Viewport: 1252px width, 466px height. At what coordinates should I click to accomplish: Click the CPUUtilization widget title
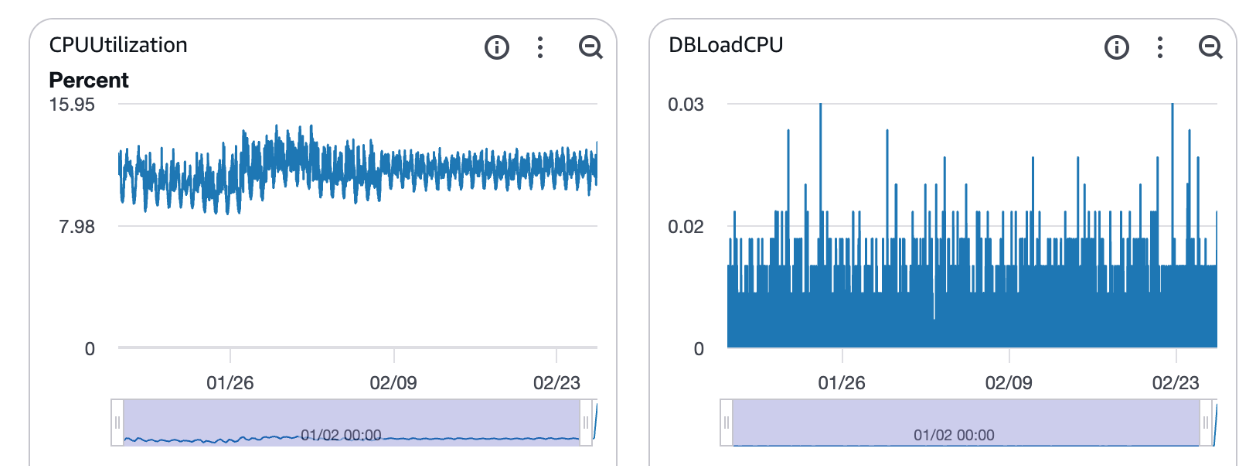pyautogui.click(x=118, y=45)
